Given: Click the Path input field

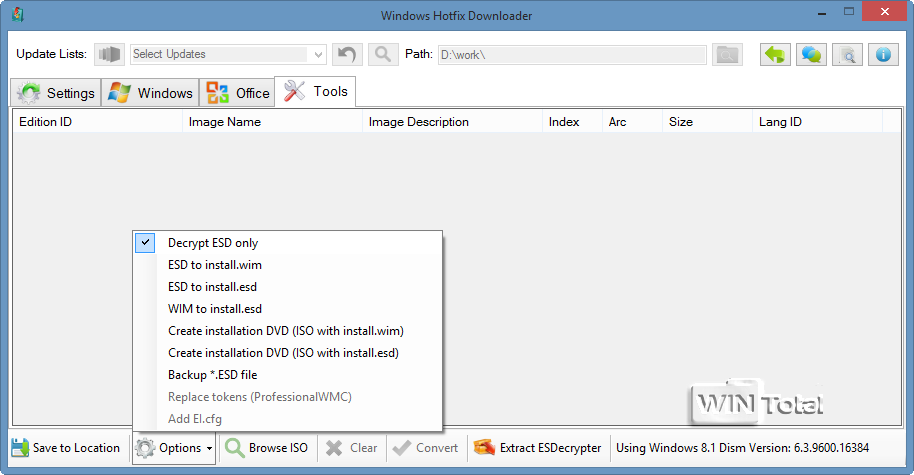Looking at the screenshot, I should pyautogui.click(x=570, y=54).
